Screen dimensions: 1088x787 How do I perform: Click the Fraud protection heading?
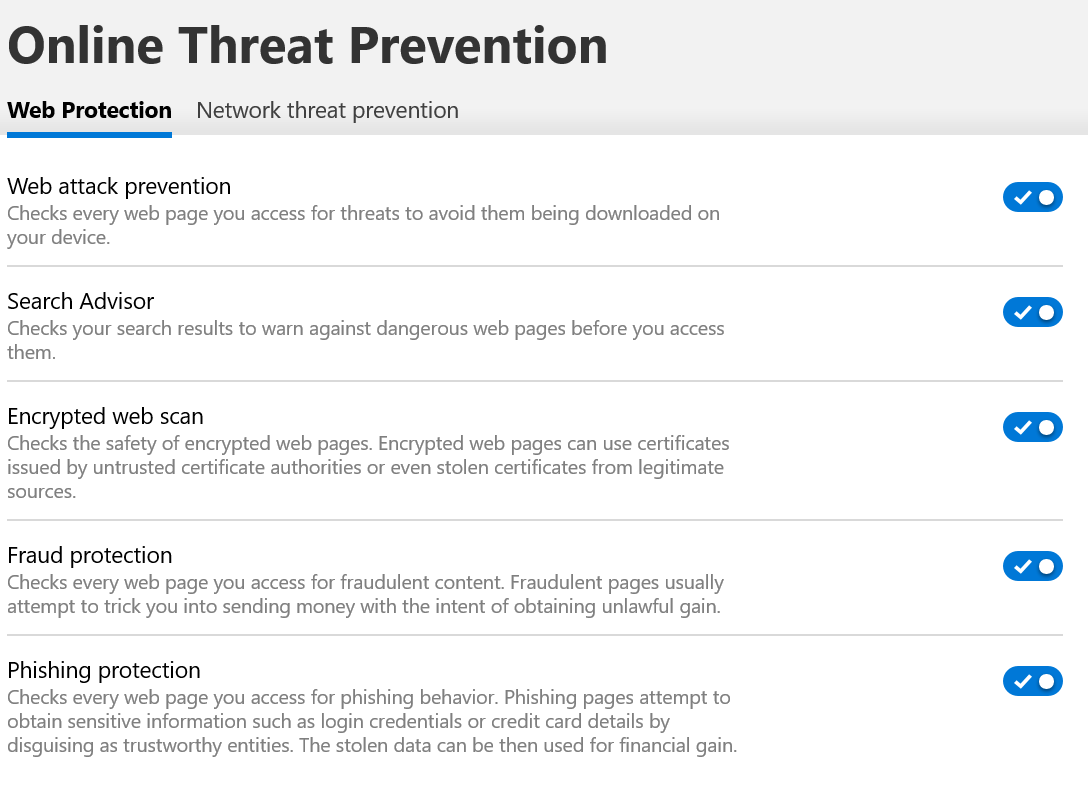pyautogui.click(x=90, y=555)
